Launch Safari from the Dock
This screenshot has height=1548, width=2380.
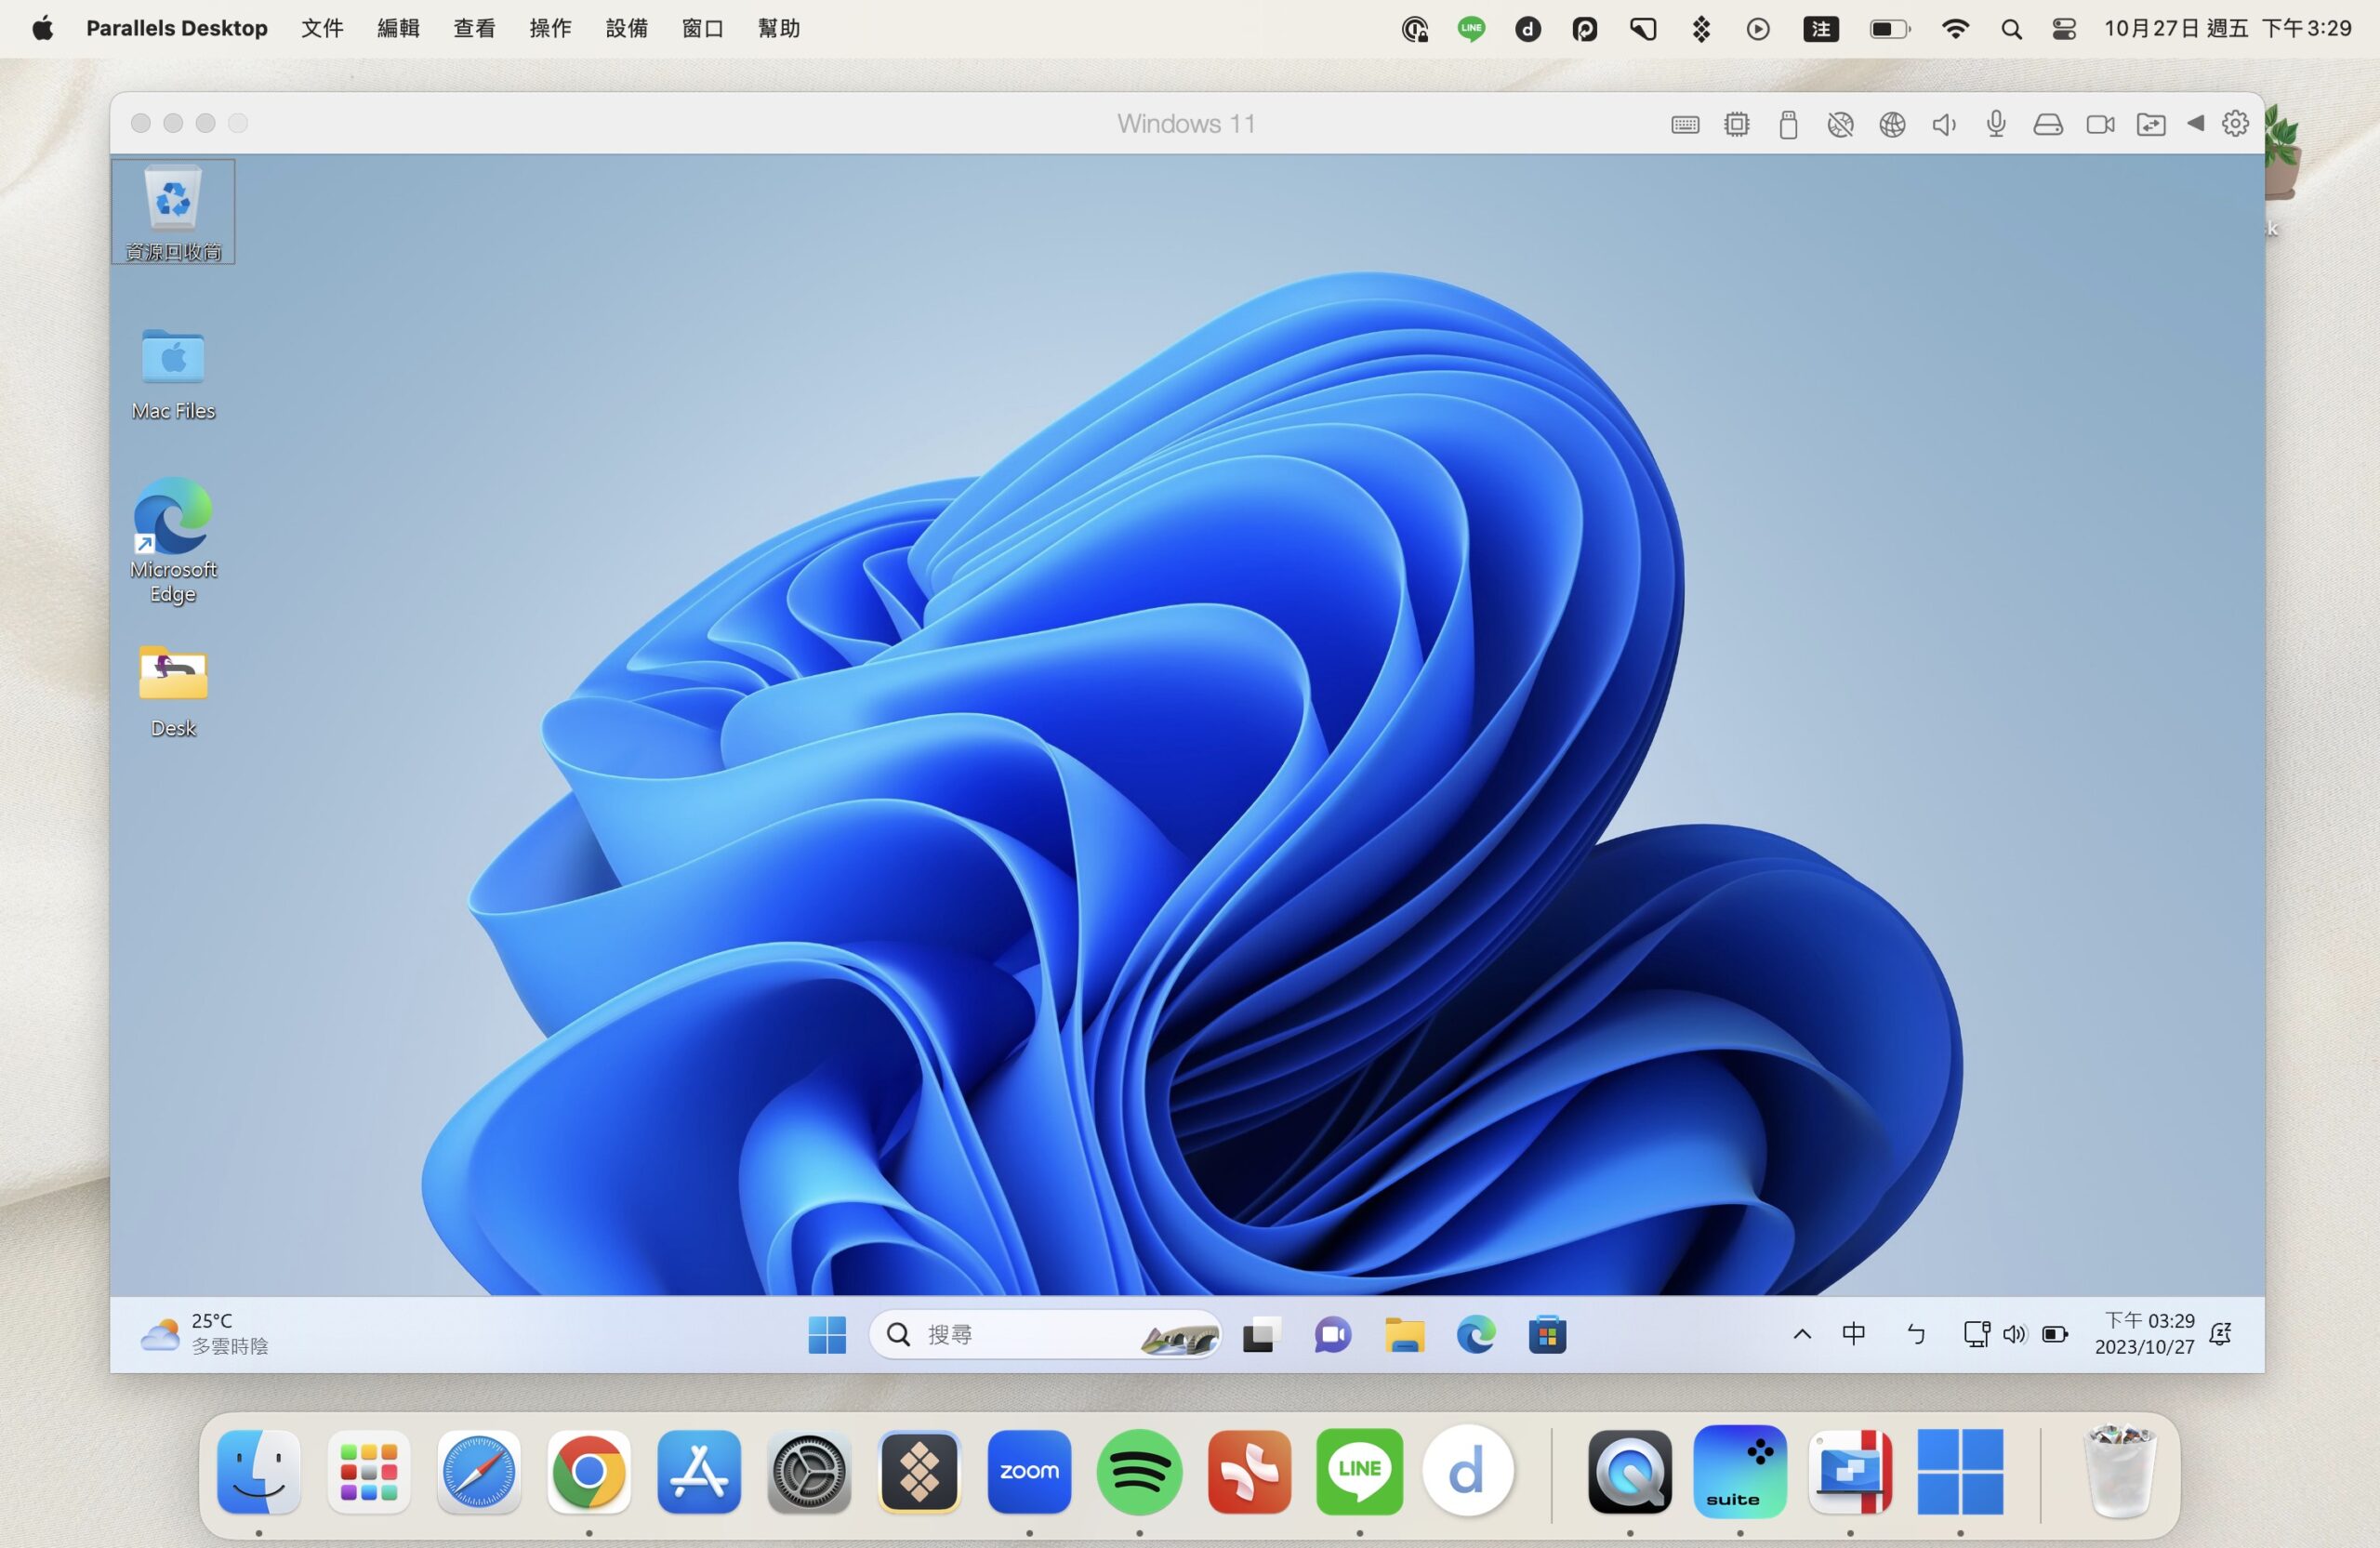[x=479, y=1471]
